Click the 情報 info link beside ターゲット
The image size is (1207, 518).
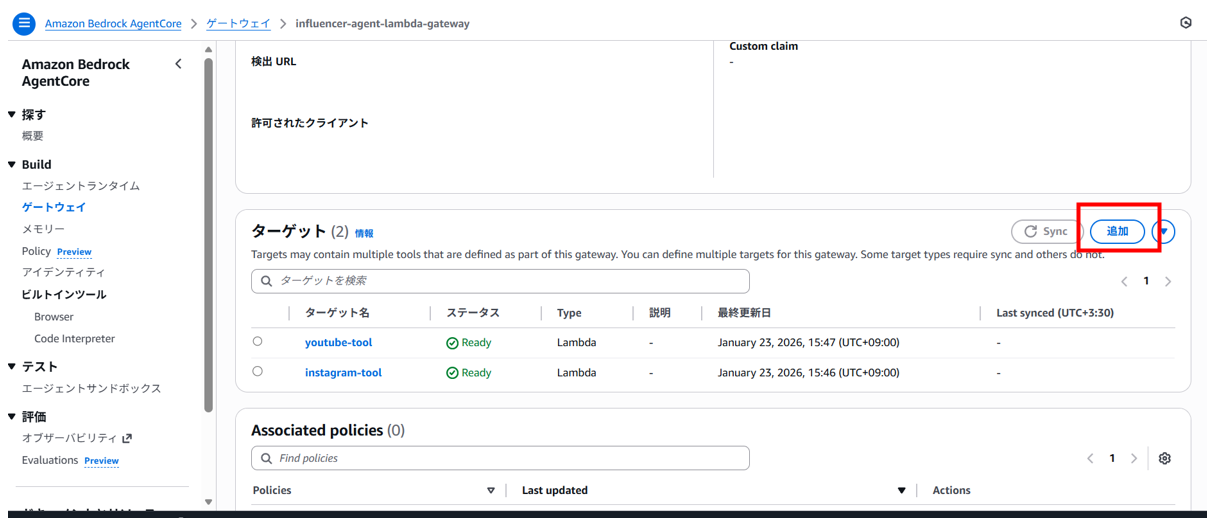pos(364,233)
